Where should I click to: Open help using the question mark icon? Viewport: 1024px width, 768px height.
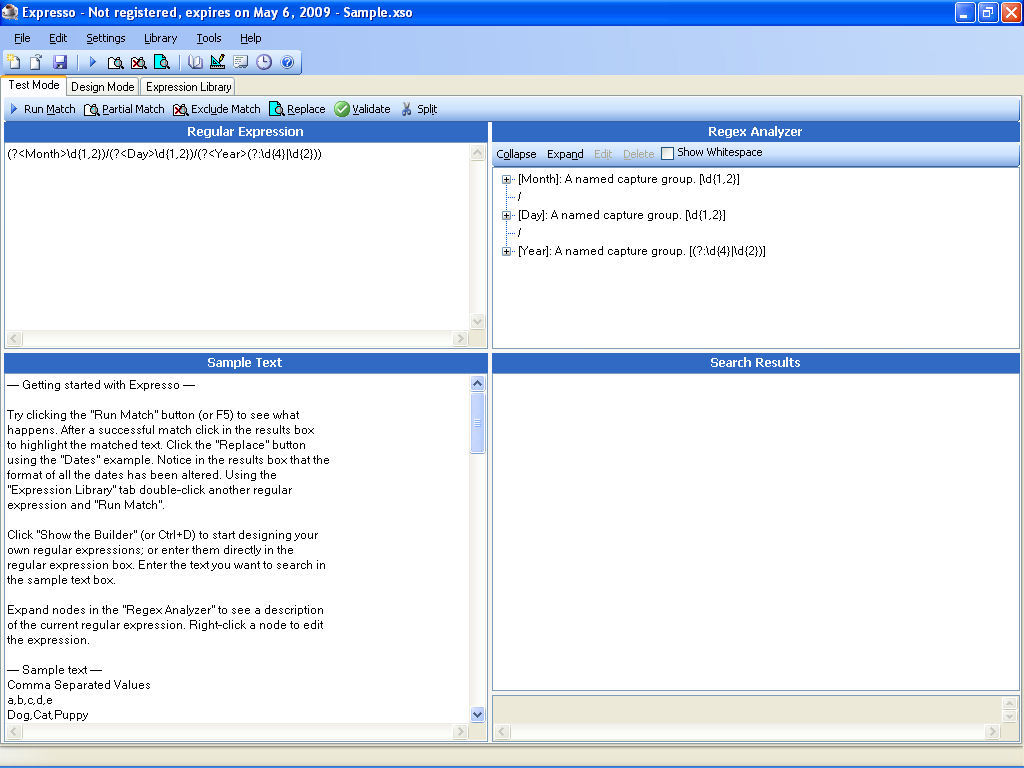tap(287, 61)
